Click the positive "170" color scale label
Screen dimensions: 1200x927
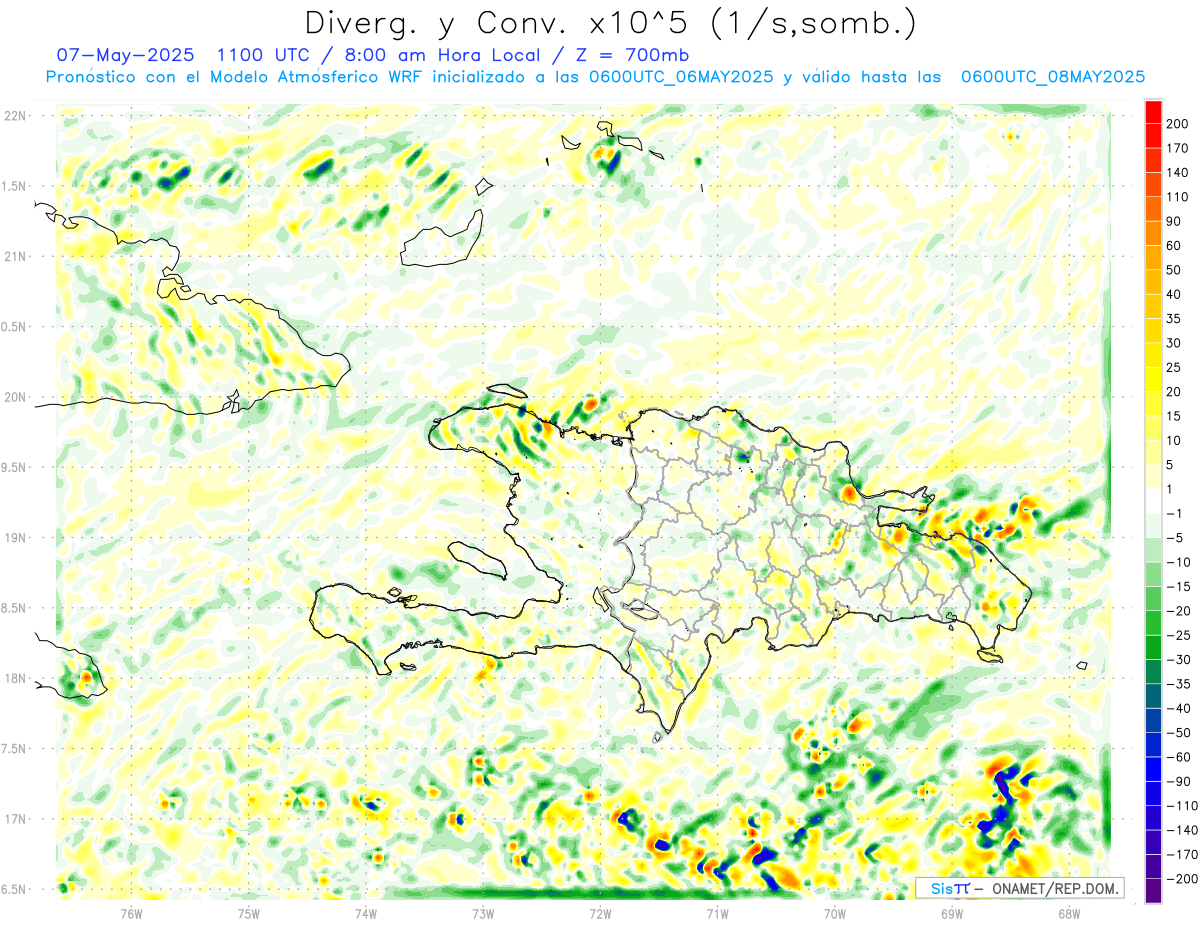click(1178, 148)
